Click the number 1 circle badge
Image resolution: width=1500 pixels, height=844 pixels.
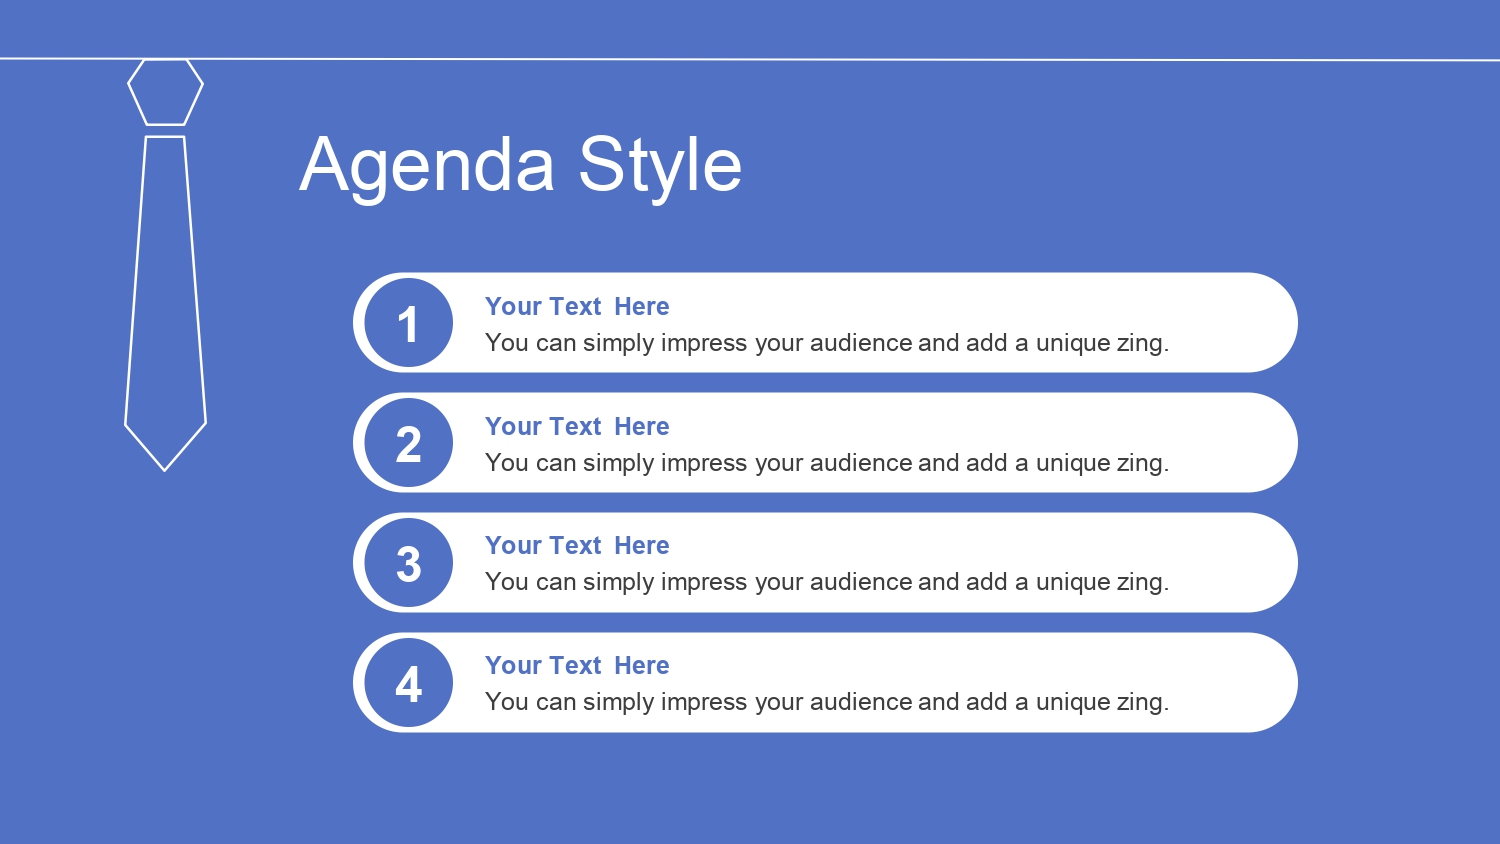click(x=408, y=323)
